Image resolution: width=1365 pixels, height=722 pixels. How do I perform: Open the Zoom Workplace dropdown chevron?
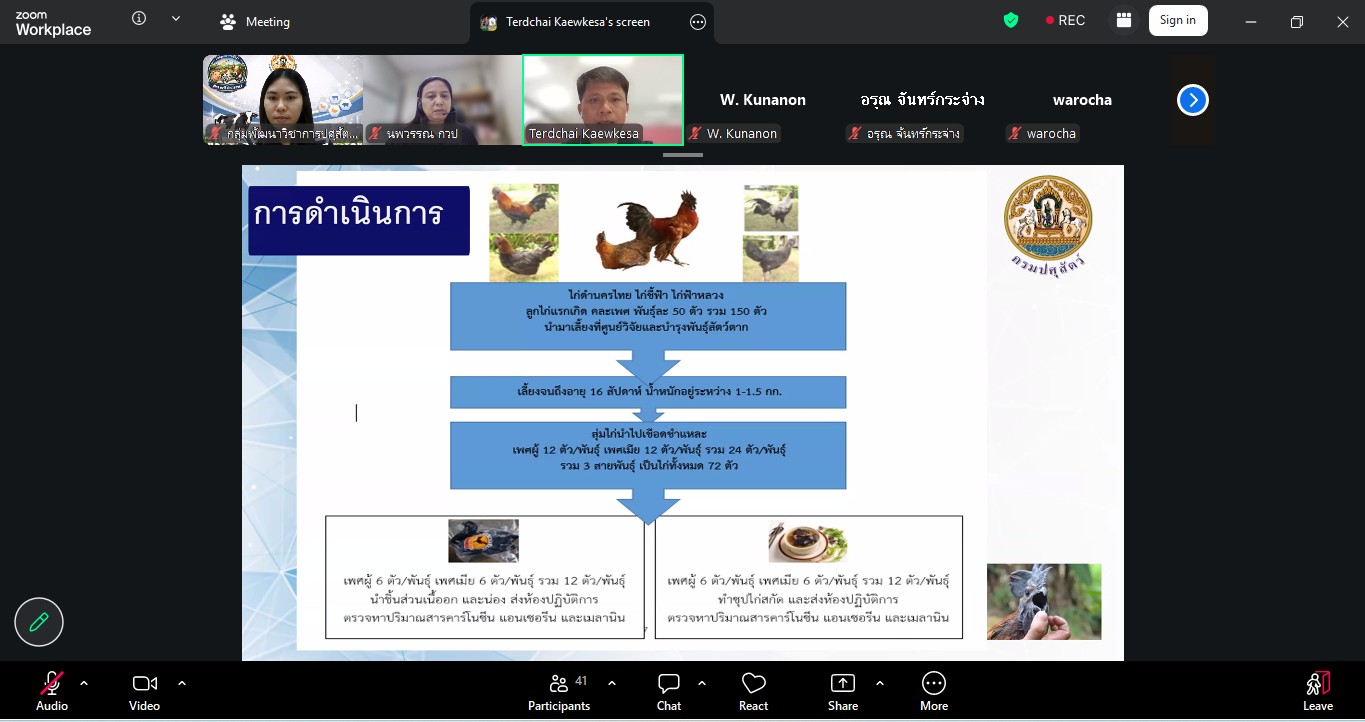click(176, 19)
